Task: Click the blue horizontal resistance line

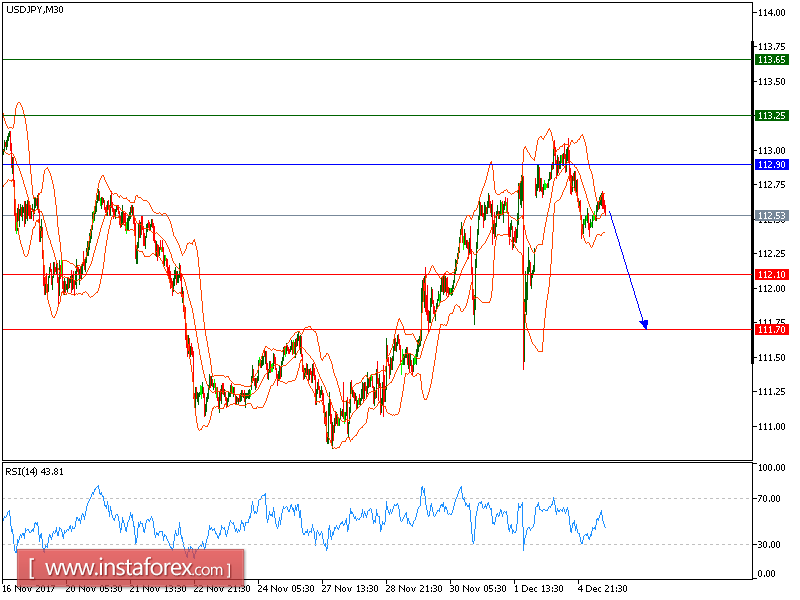Action: (300, 163)
